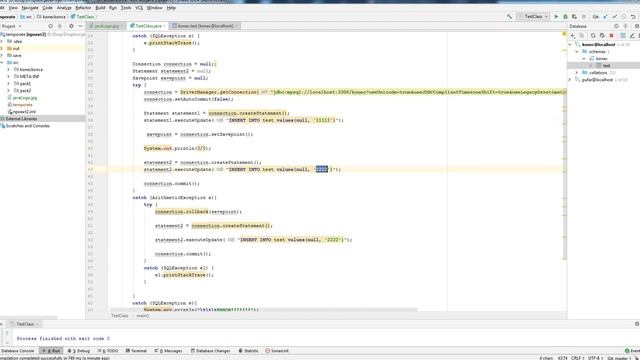
Task: Open the Help menu
Action: pos(171,8)
